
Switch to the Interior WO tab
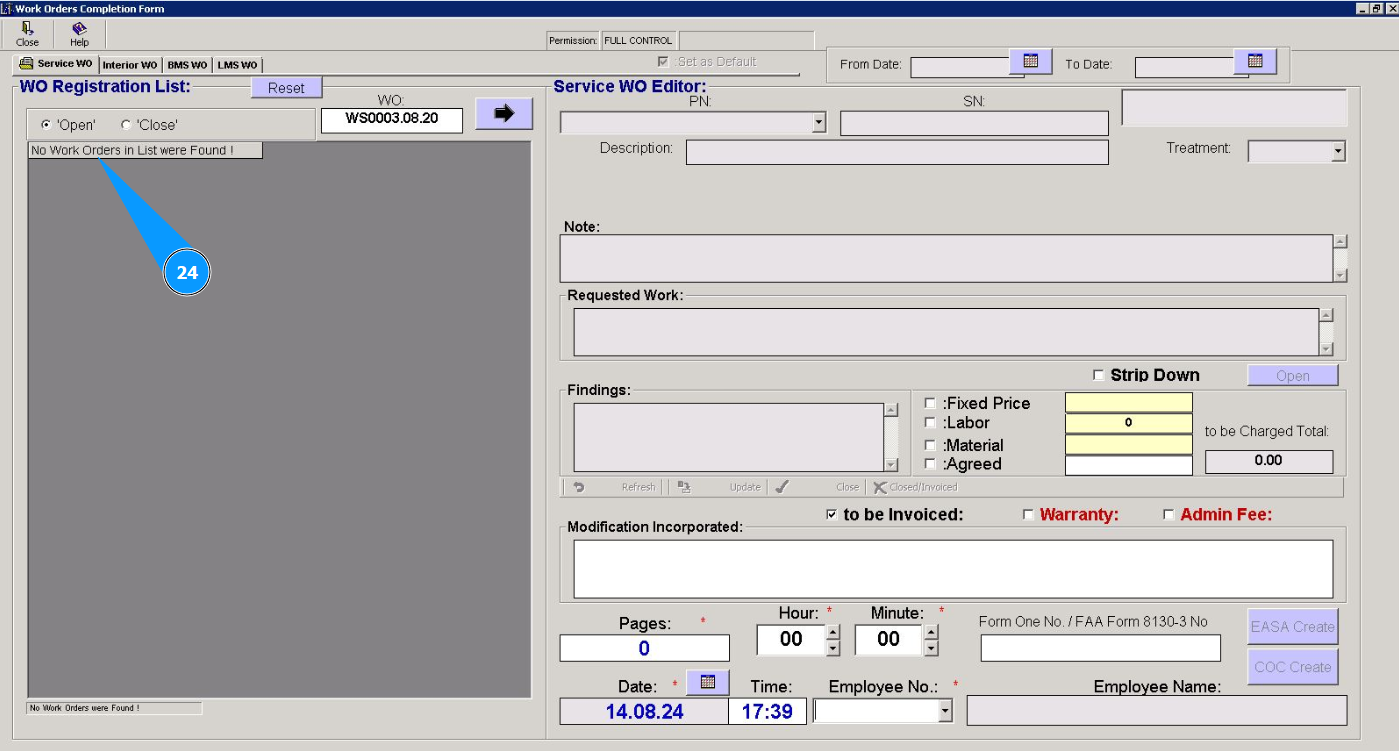(x=130, y=65)
